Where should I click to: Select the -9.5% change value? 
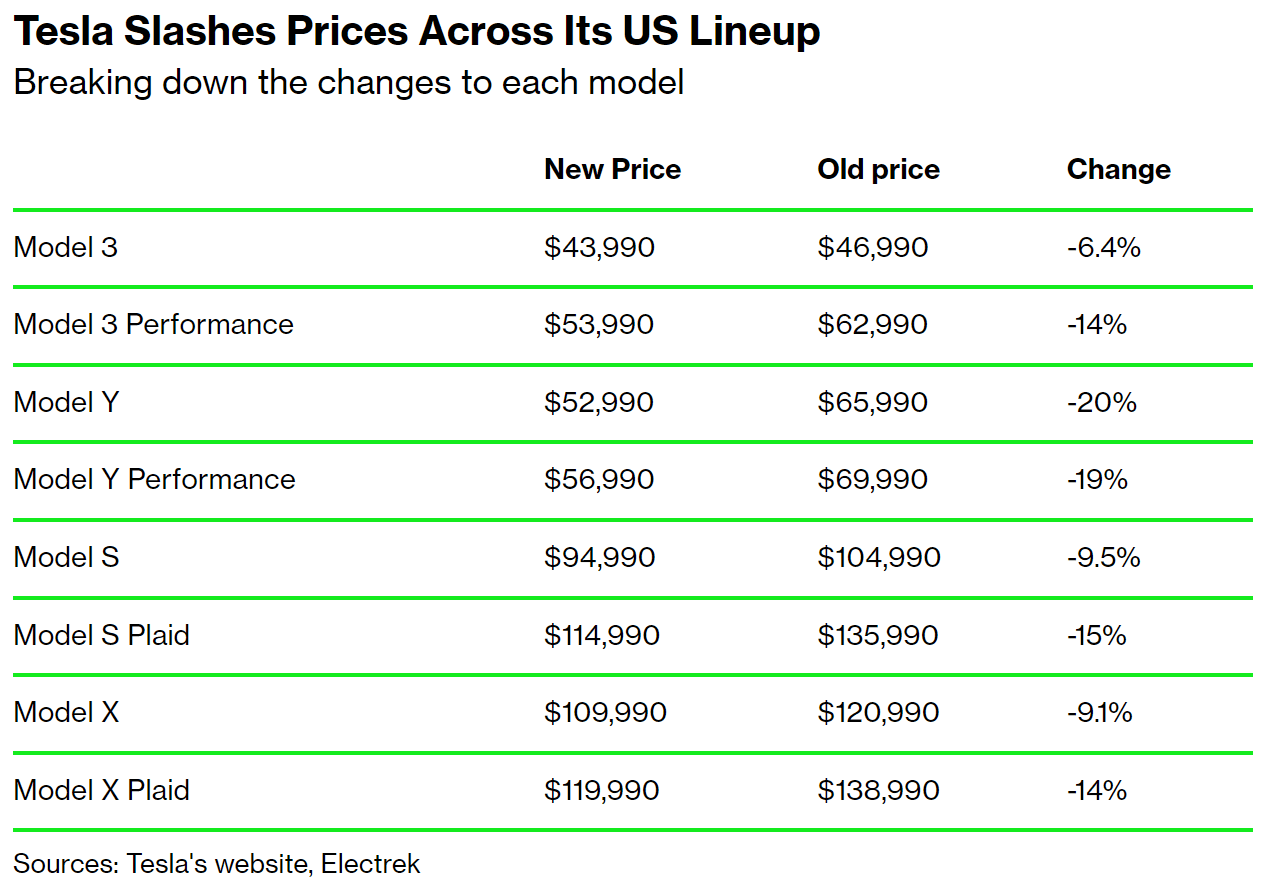coord(1103,557)
